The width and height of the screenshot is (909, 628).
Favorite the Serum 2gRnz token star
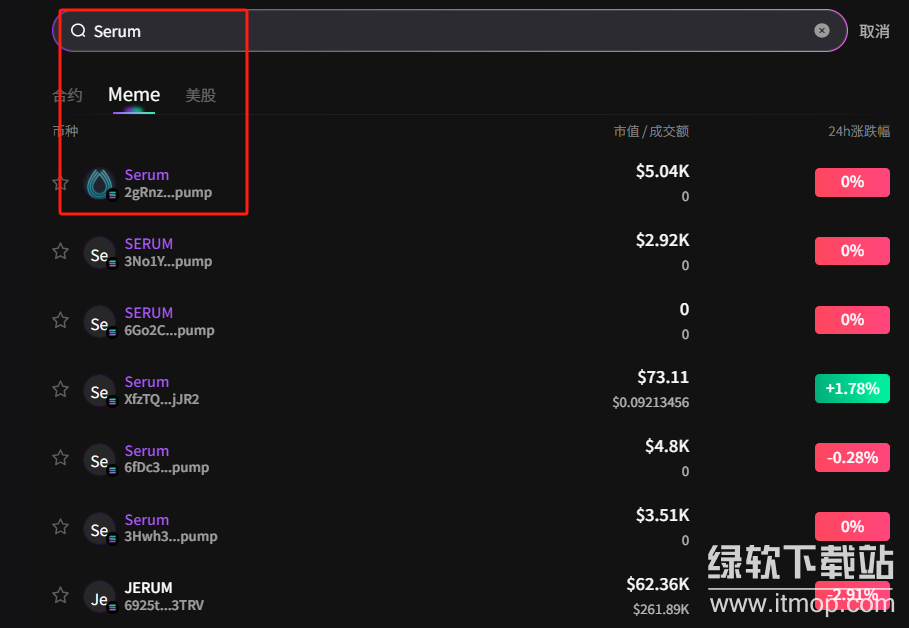60,183
